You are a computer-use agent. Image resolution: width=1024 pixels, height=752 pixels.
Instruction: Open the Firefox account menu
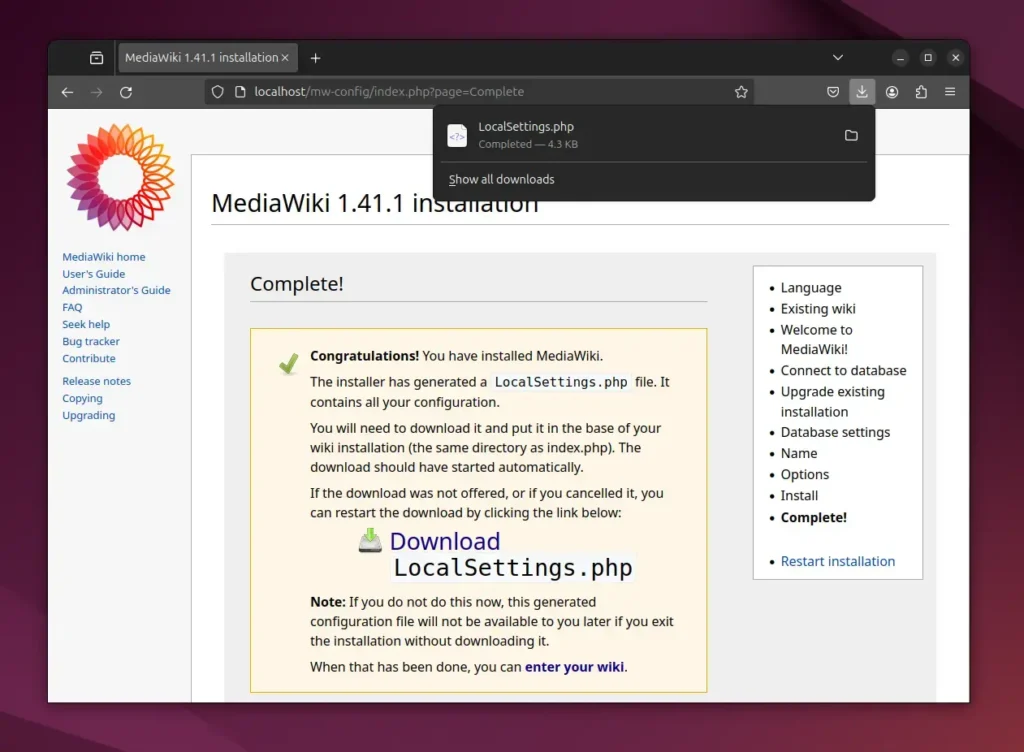pos(891,92)
